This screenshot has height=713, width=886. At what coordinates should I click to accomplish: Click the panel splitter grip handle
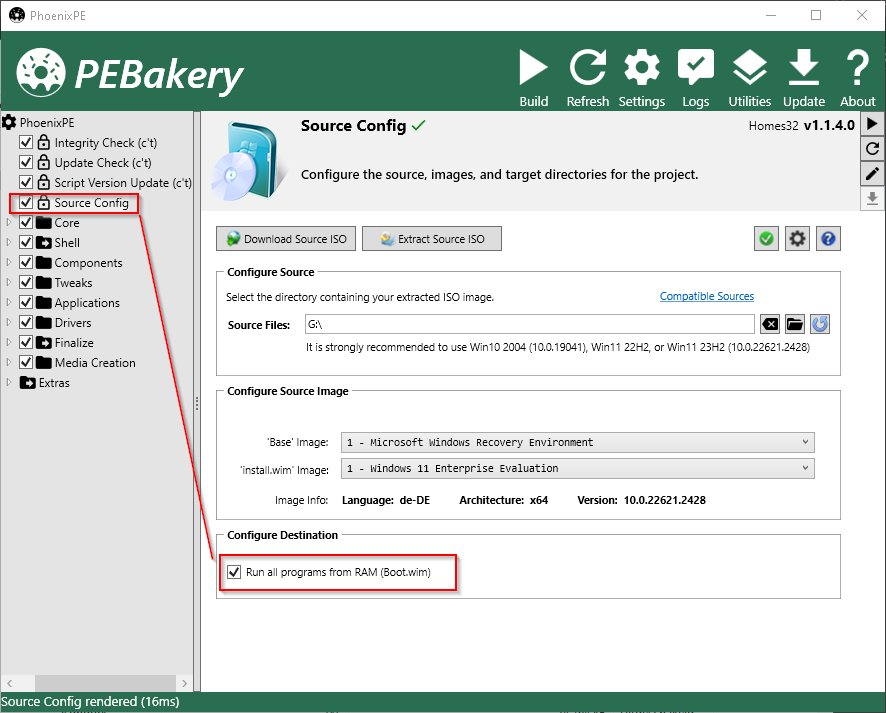(197, 403)
